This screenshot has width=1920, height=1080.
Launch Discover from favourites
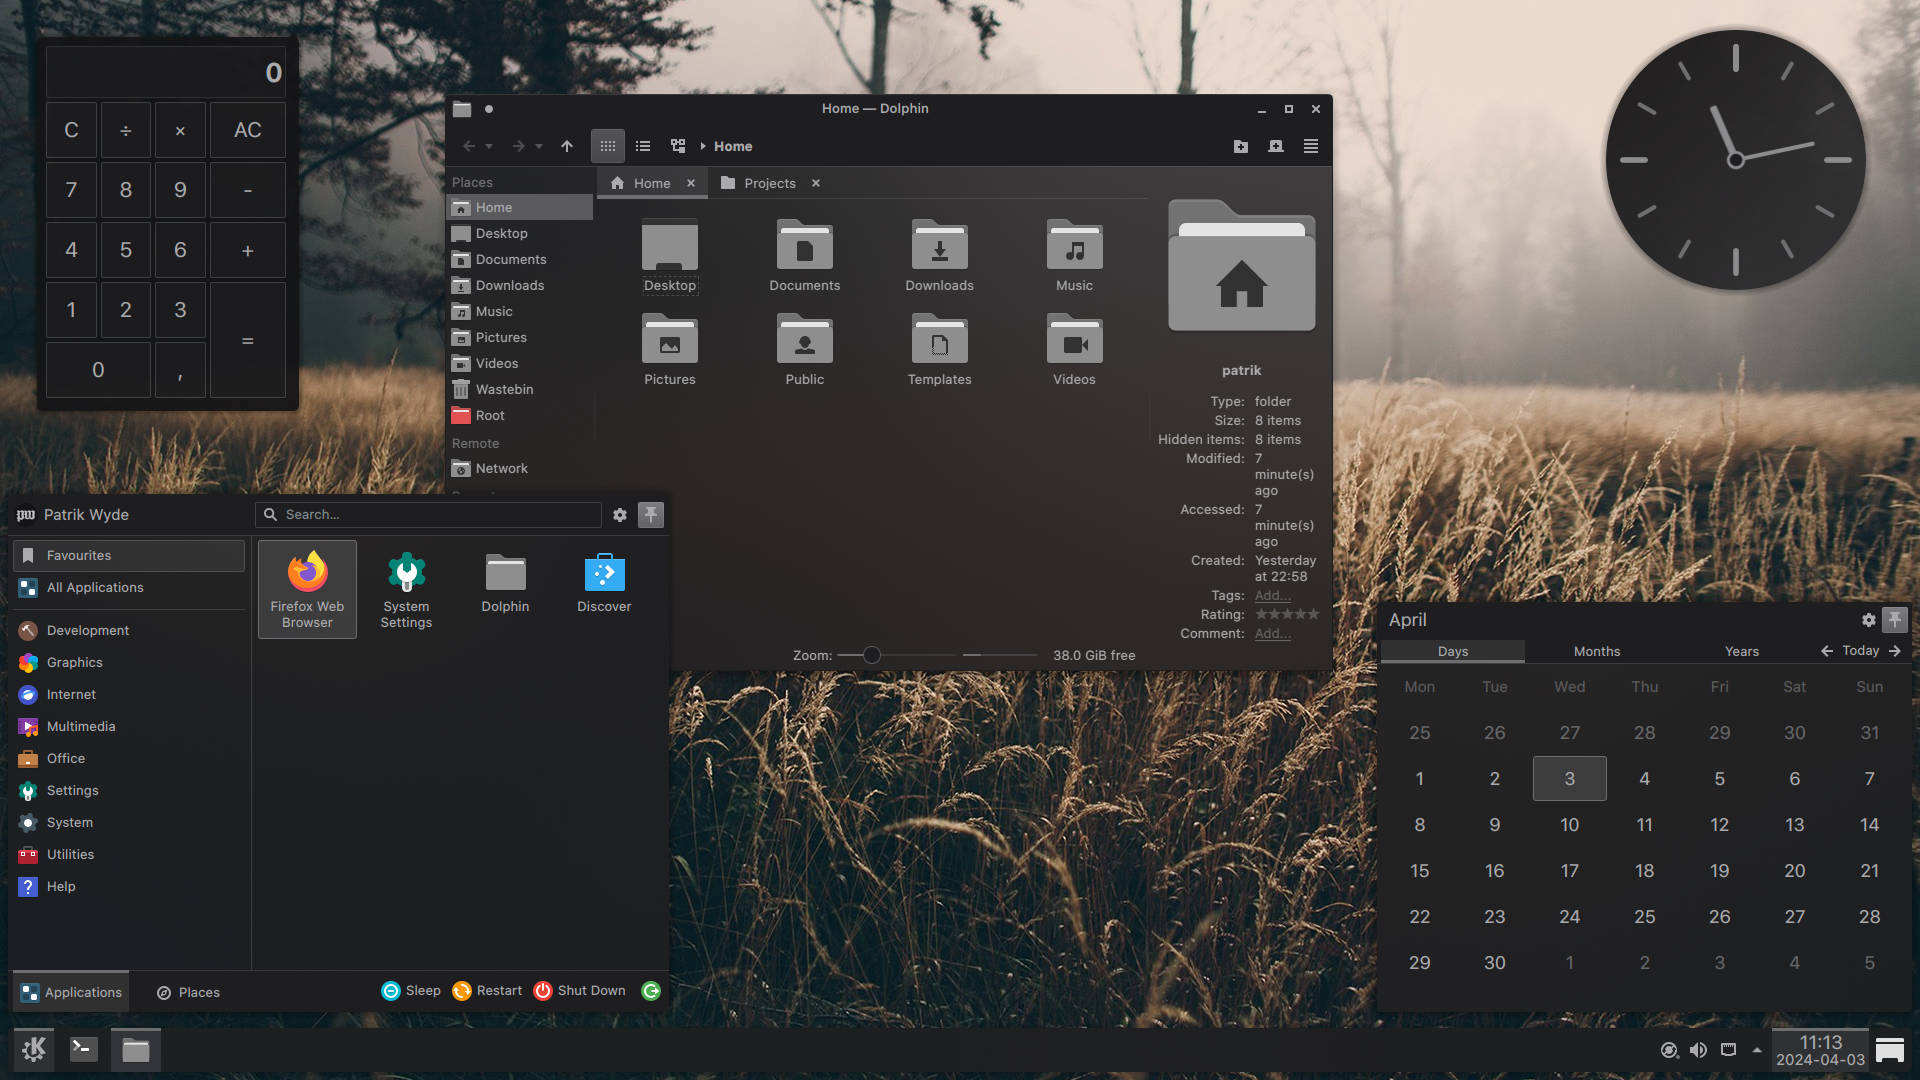click(x=604, y=584)
